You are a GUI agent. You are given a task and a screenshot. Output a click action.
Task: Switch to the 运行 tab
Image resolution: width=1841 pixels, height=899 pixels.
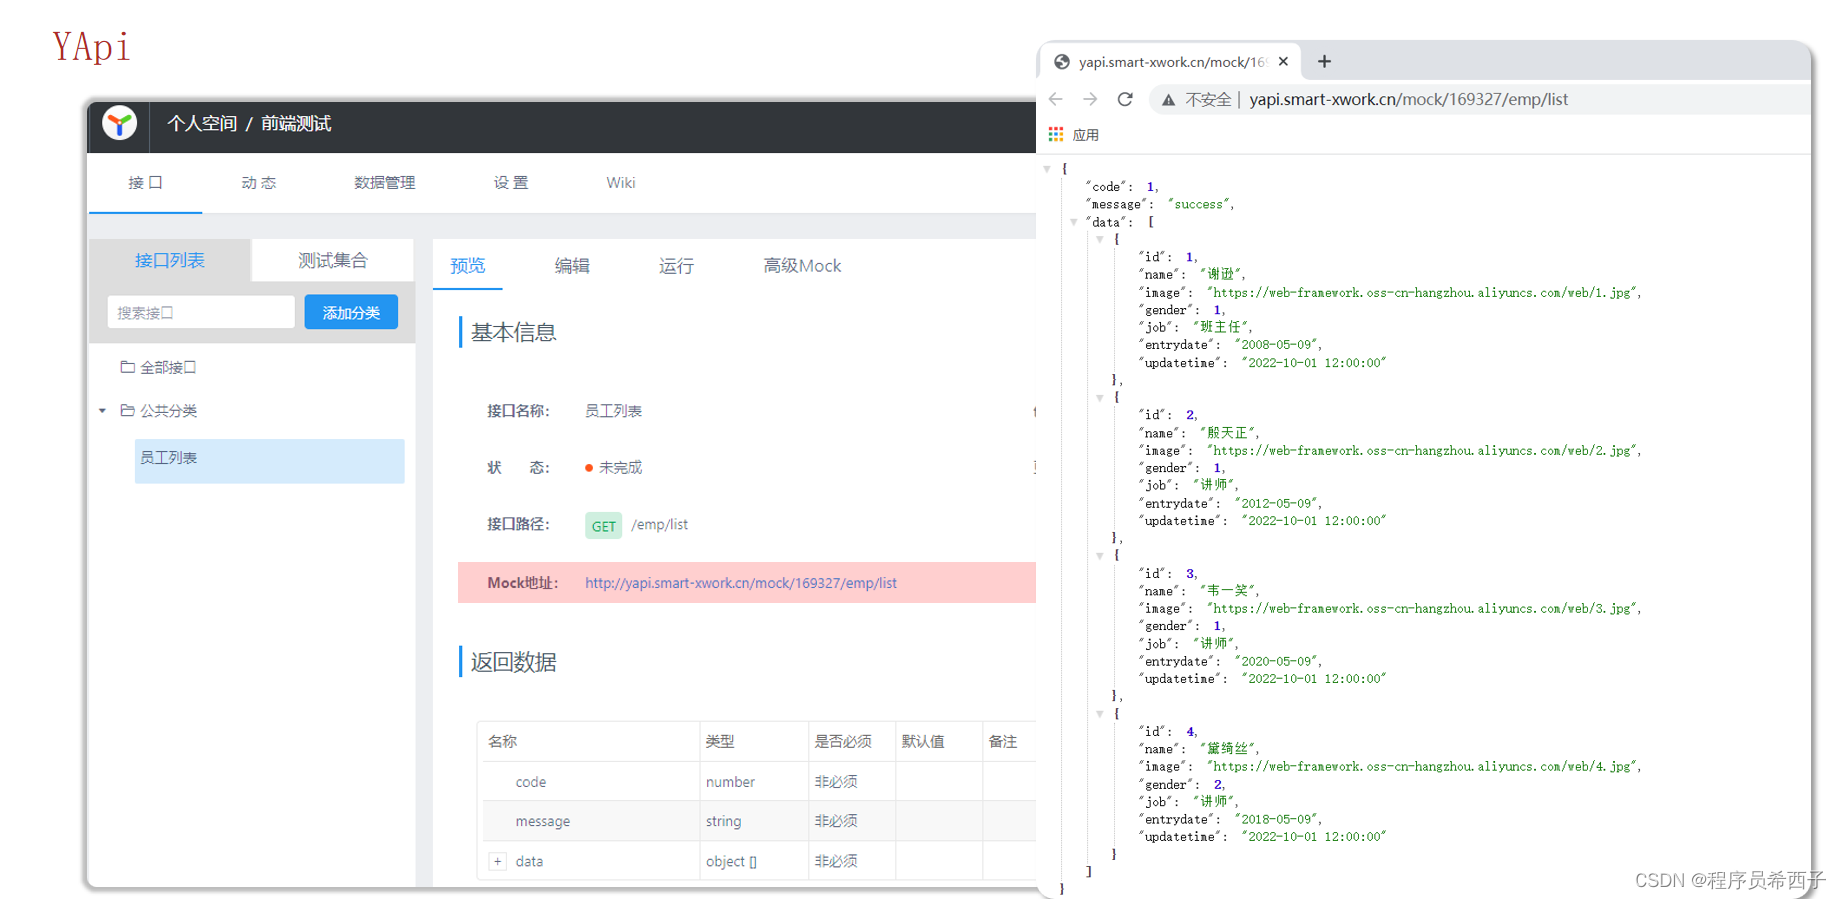(x=676, y=266)
